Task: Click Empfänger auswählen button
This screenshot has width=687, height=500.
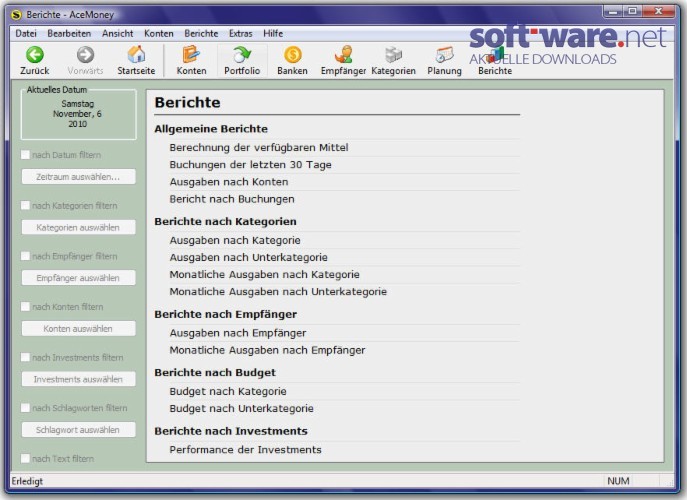Action: click(x=78, y=278)
